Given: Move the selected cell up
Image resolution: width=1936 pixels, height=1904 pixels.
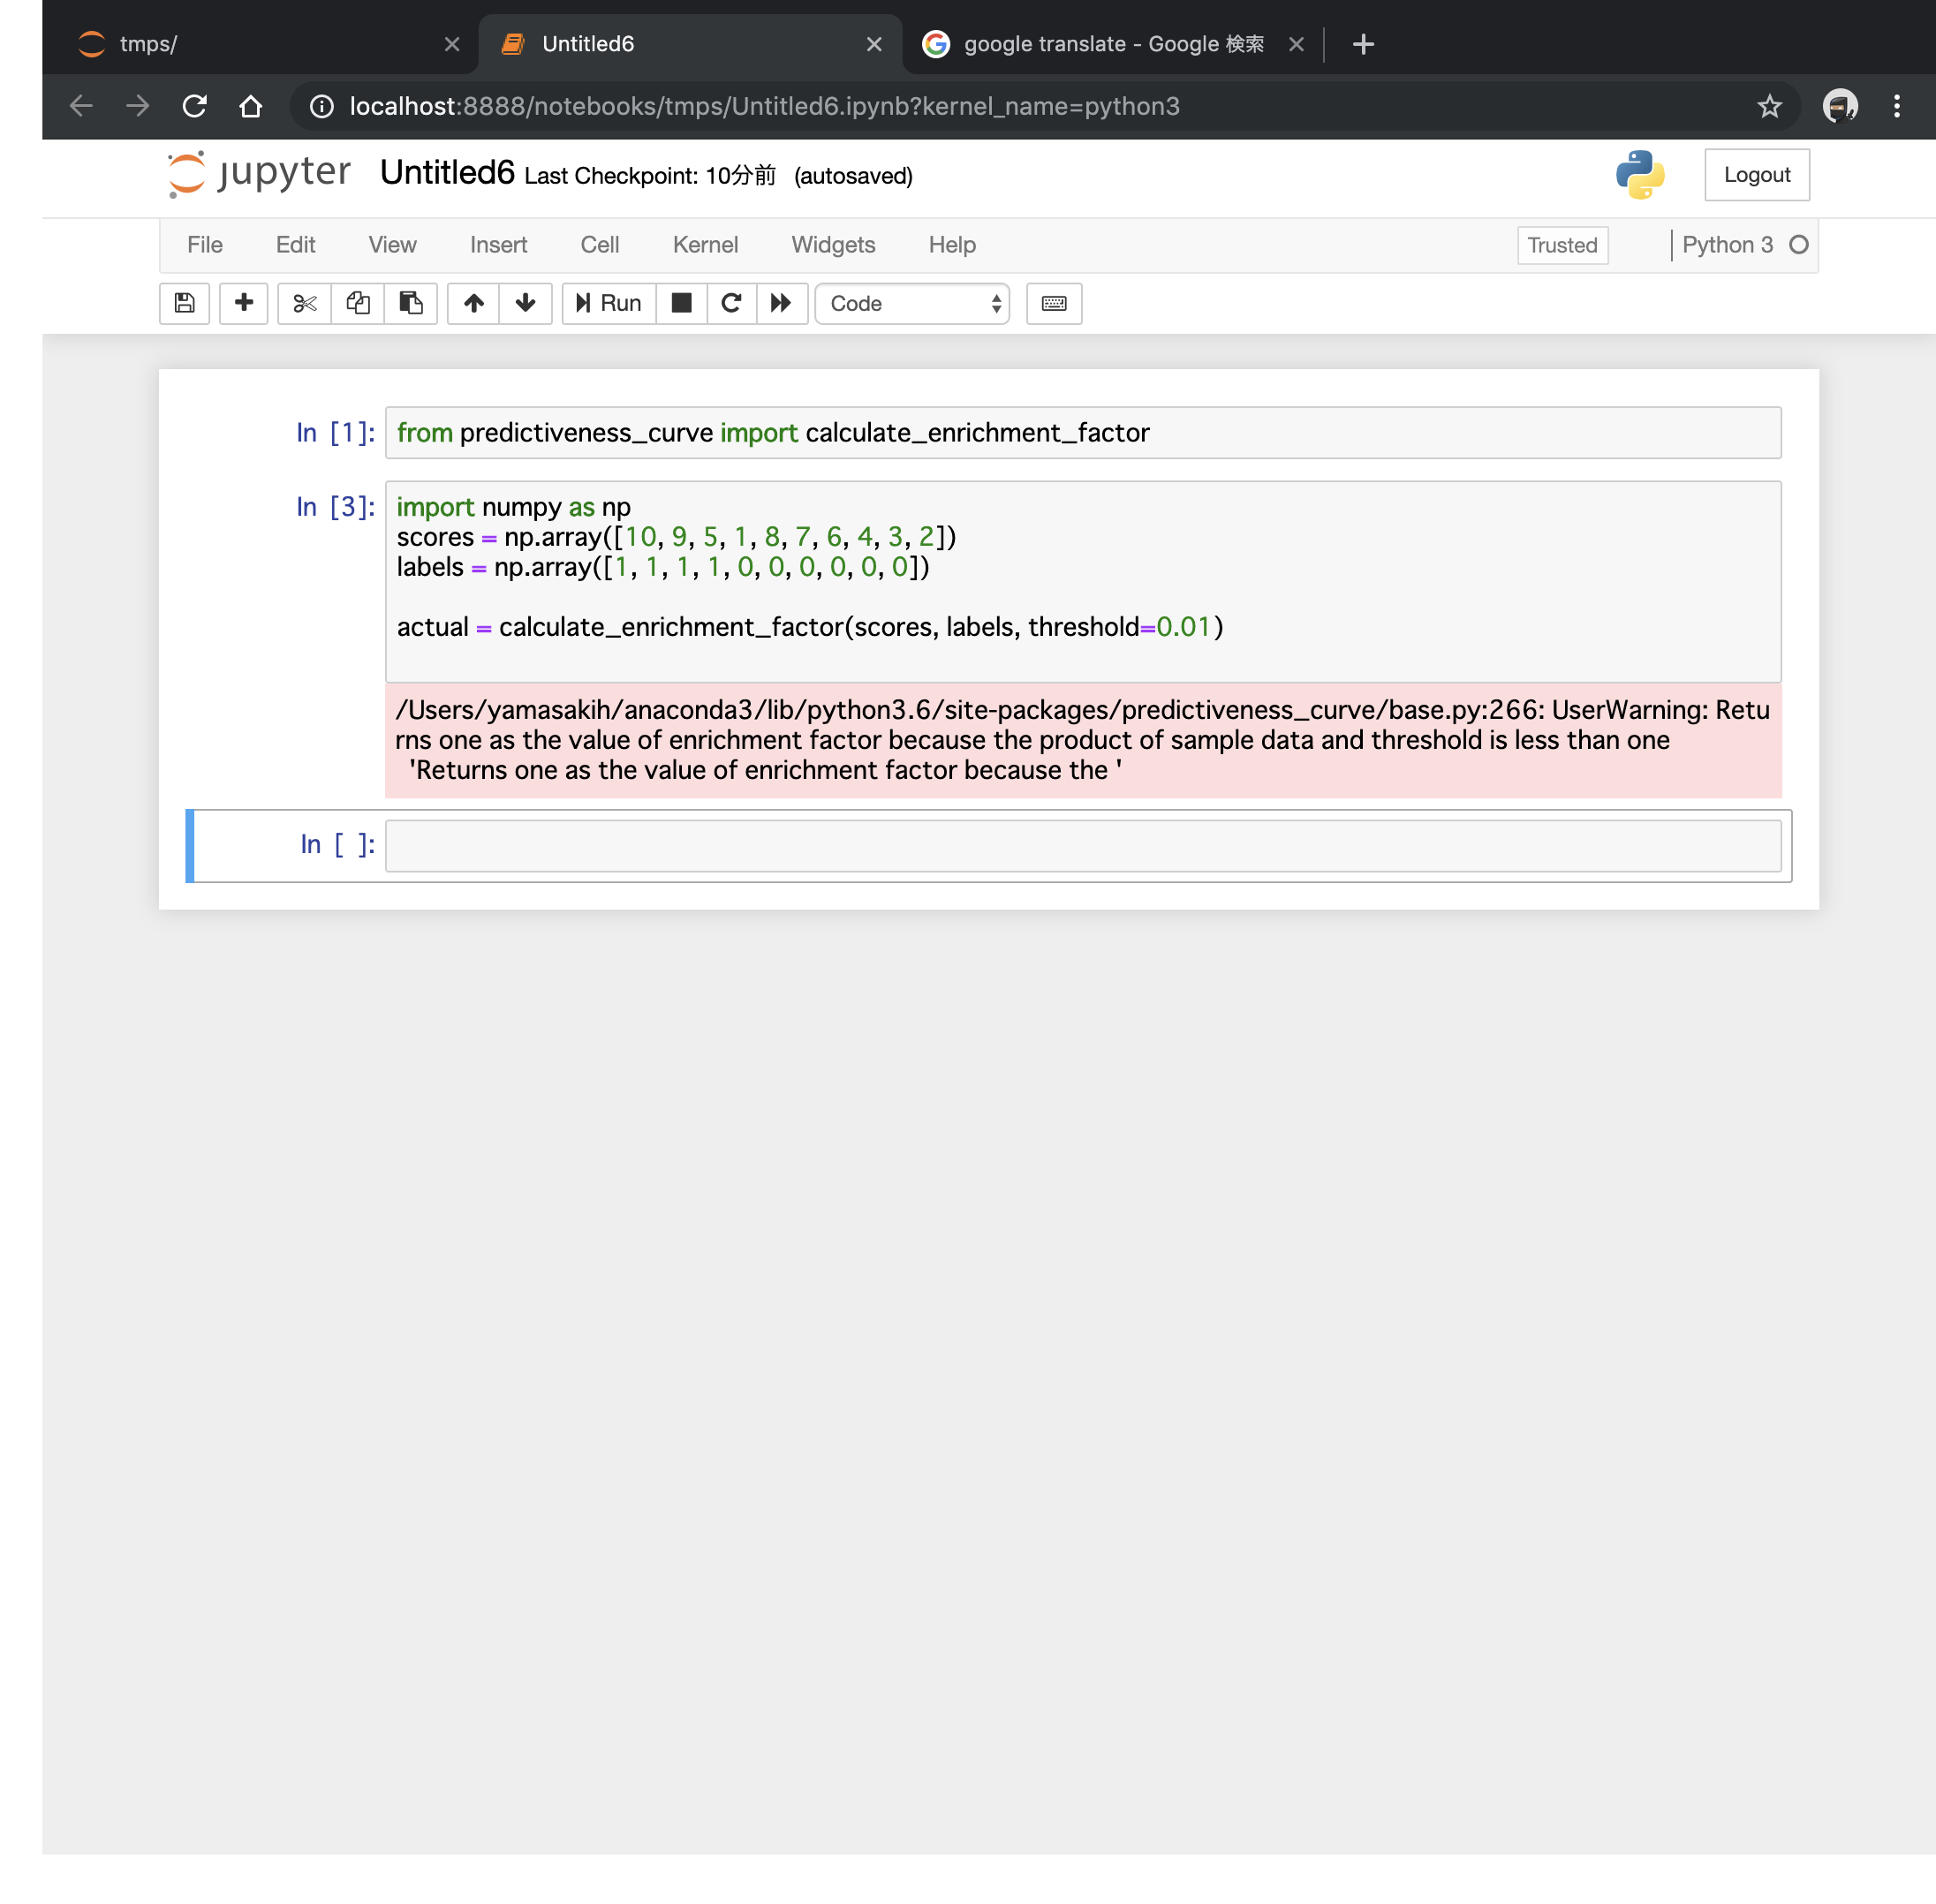Looking at the screenshot, I should click(x=473, y=303).
